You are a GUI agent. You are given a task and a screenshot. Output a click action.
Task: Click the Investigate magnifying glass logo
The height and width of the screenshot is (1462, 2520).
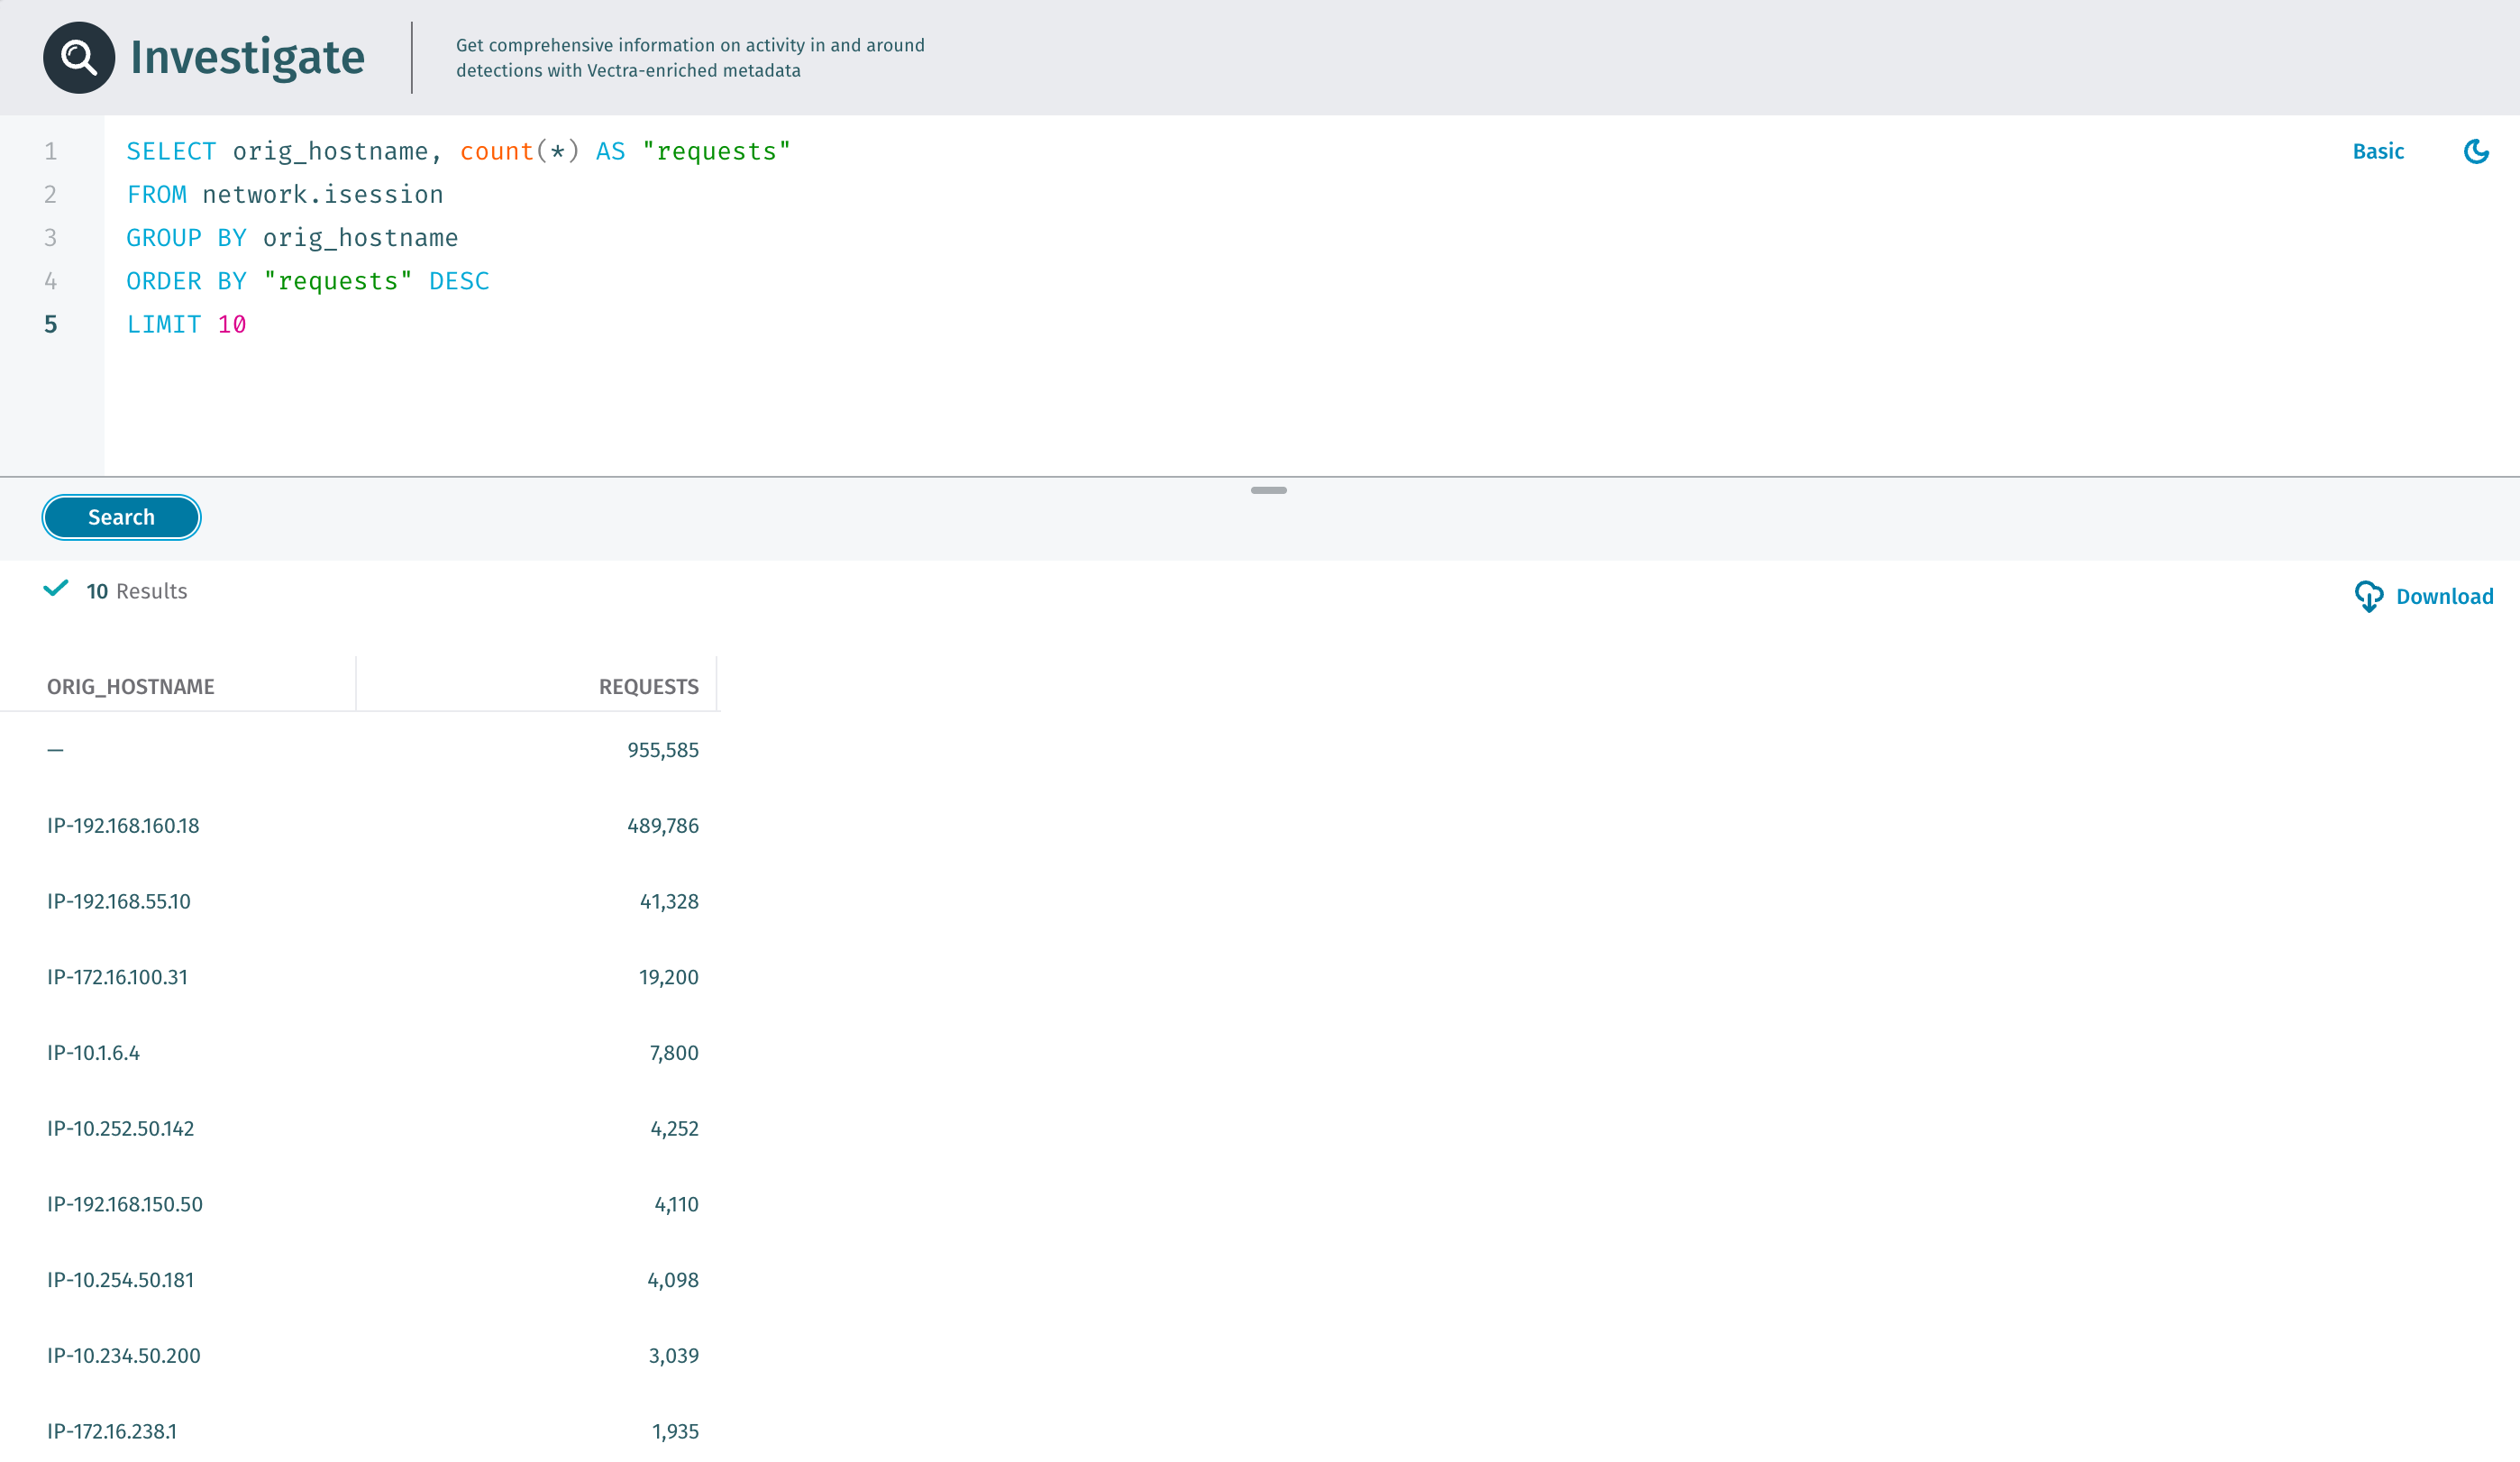point(78,56)
